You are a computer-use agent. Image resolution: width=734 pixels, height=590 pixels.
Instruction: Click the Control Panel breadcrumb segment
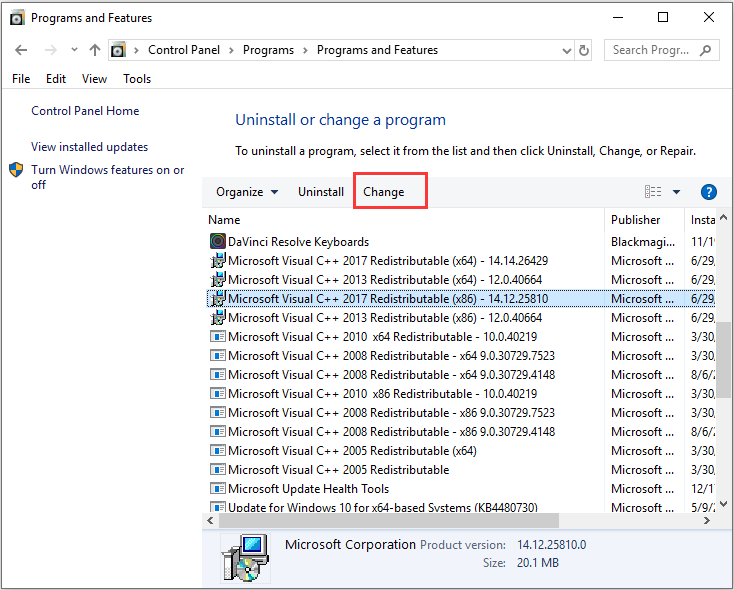click(x=184, y=50)
